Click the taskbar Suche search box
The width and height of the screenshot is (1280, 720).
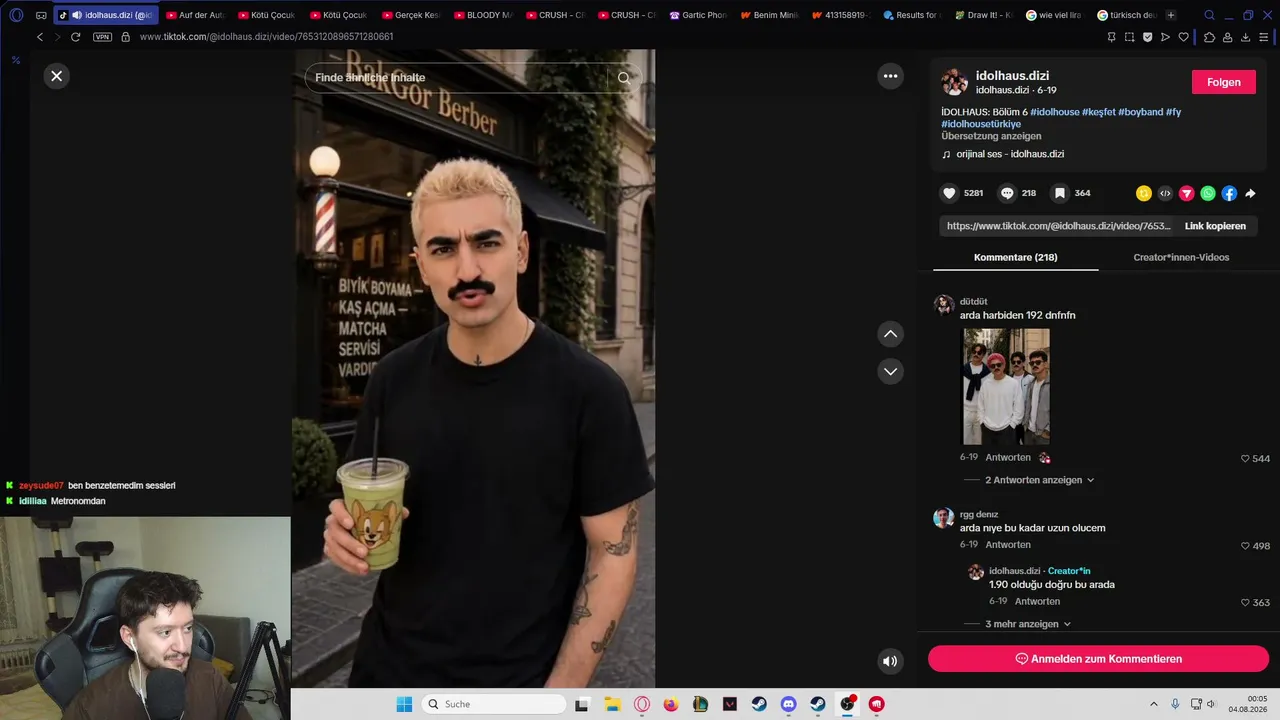pyautogui.click(x=494, y=704)
